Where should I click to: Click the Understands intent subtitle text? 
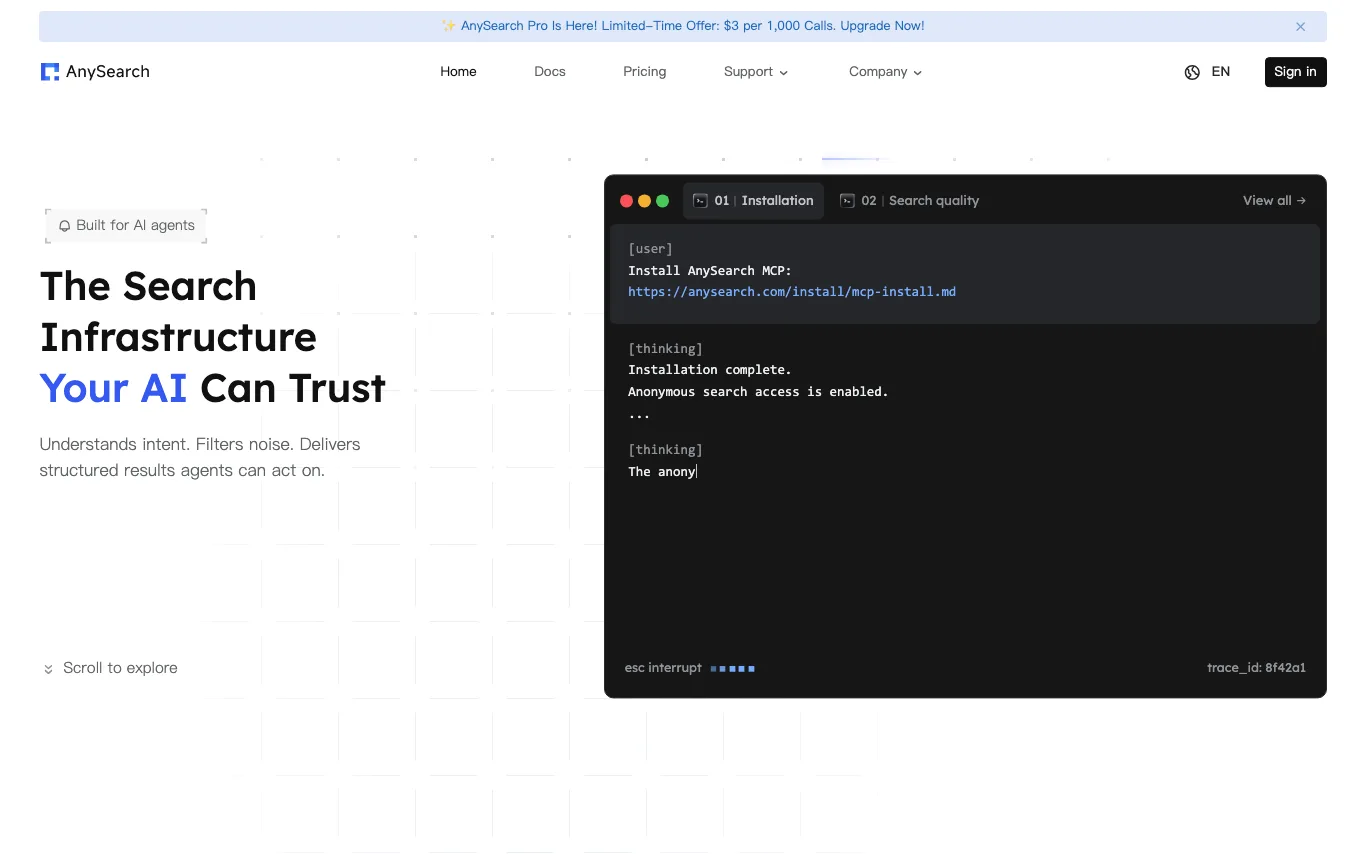coord(200,457)
